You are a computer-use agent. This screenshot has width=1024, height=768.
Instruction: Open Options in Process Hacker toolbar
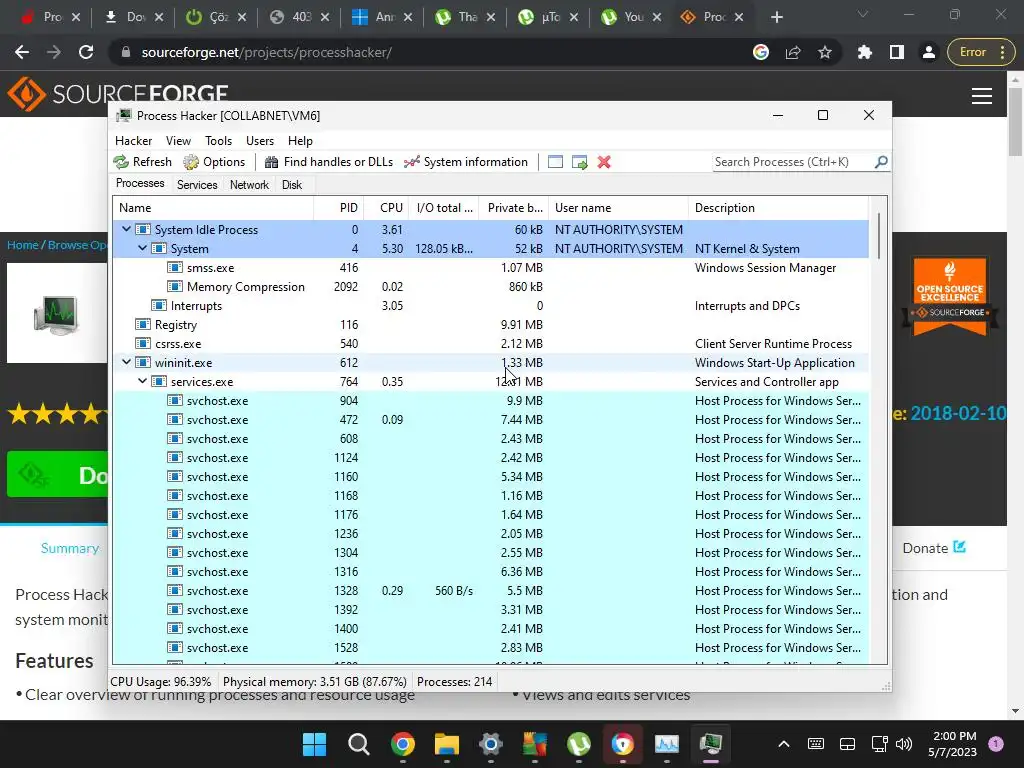click(x=214, y=162)
